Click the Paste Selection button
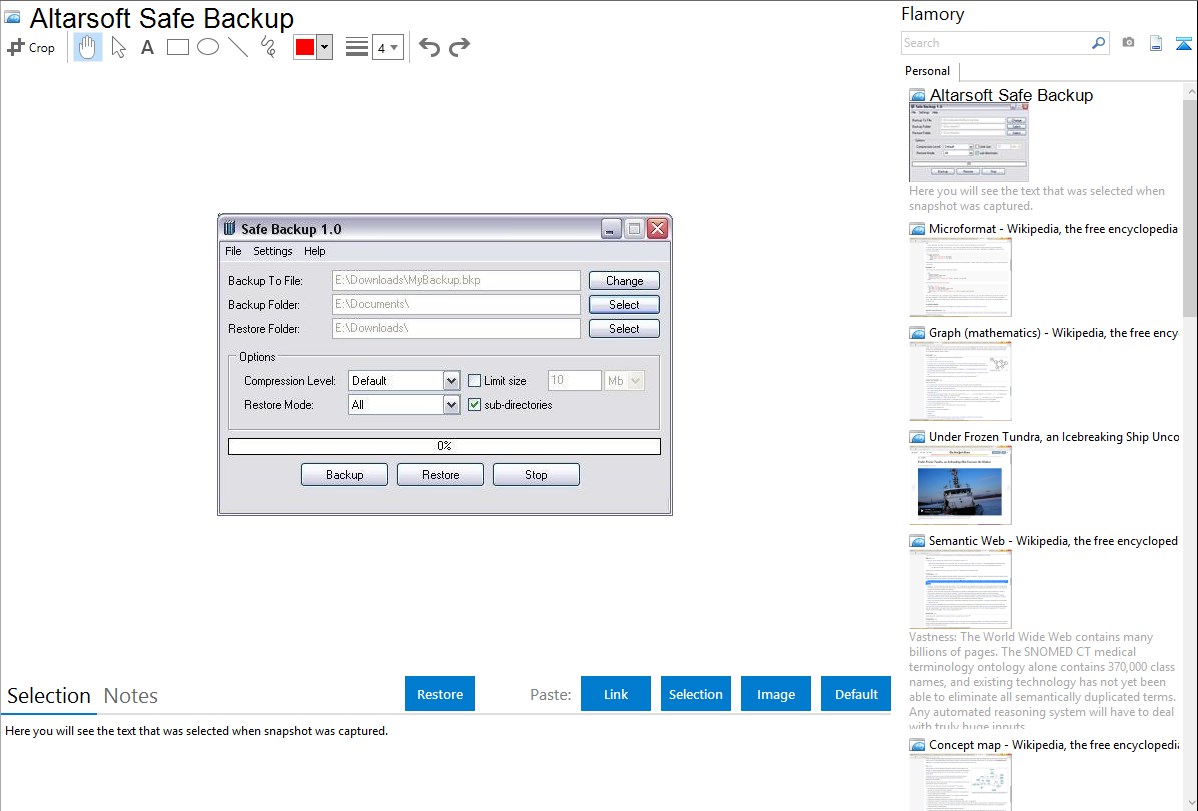 click(696, 694)
